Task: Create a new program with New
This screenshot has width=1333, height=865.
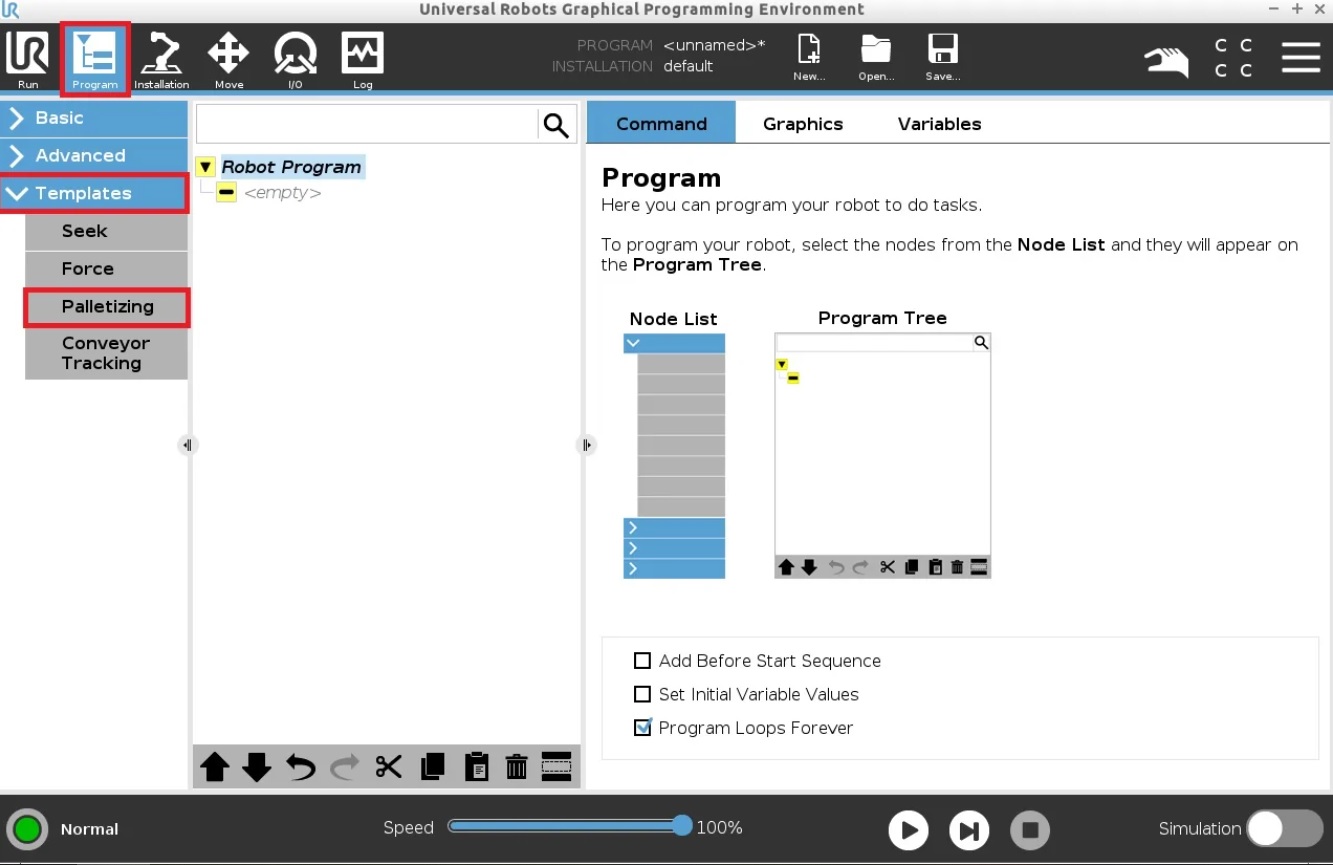Action: tap(809, 57)
